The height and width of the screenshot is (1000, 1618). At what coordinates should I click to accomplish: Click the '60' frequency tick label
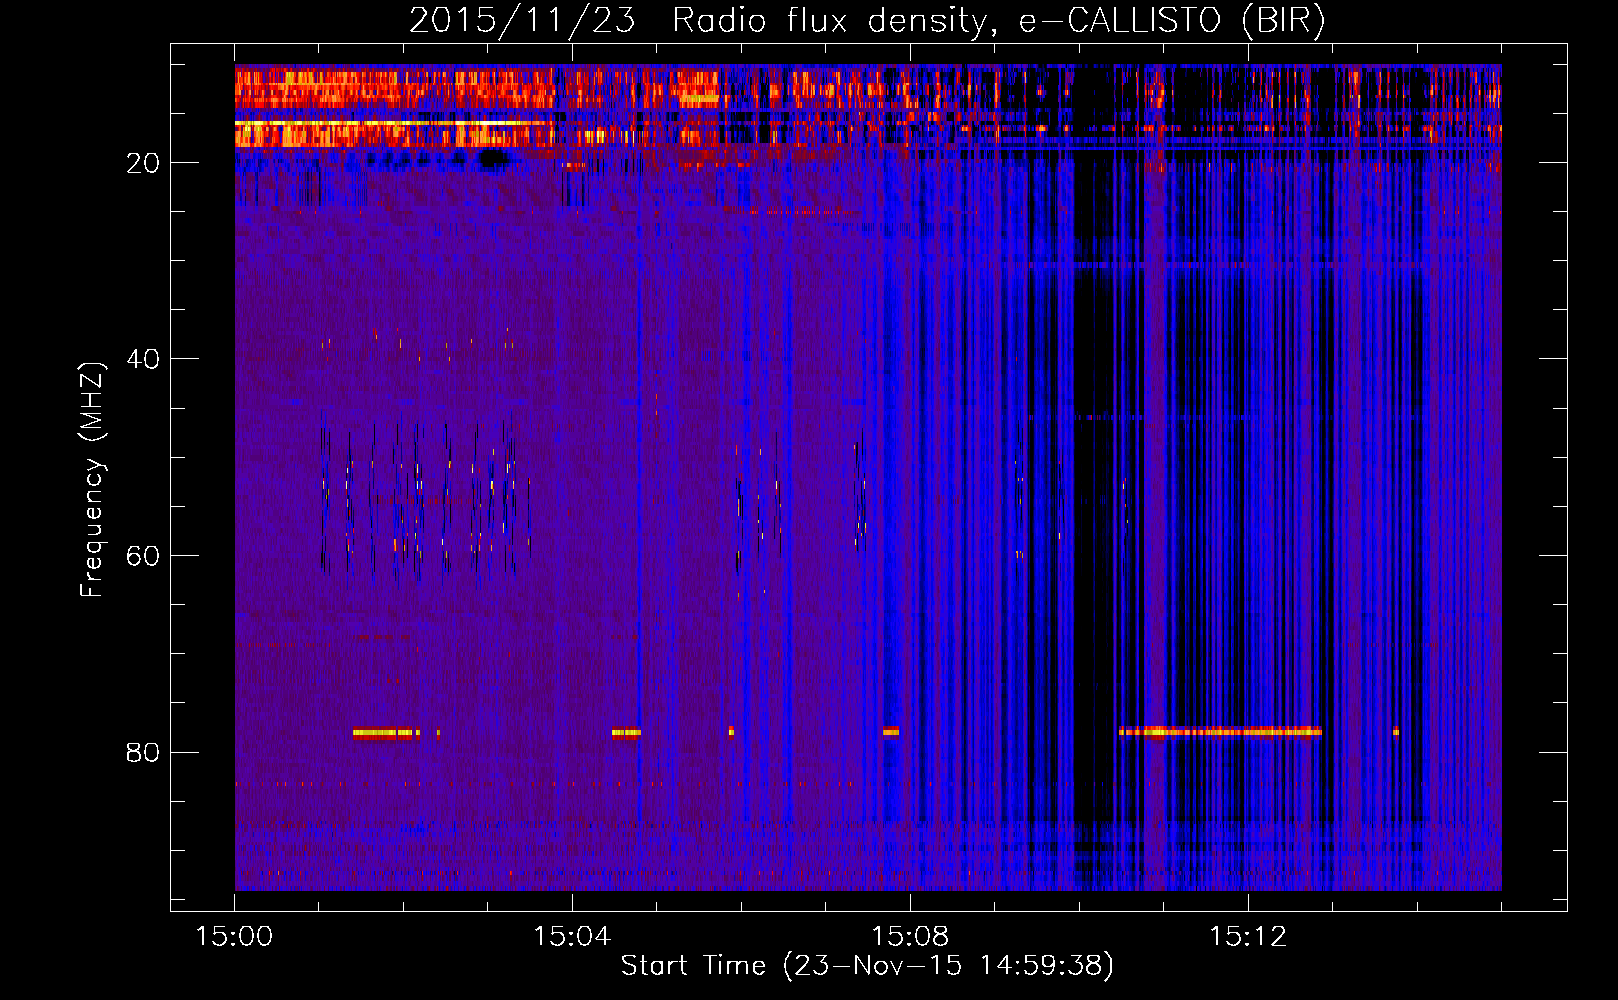[x=143, y=556]
